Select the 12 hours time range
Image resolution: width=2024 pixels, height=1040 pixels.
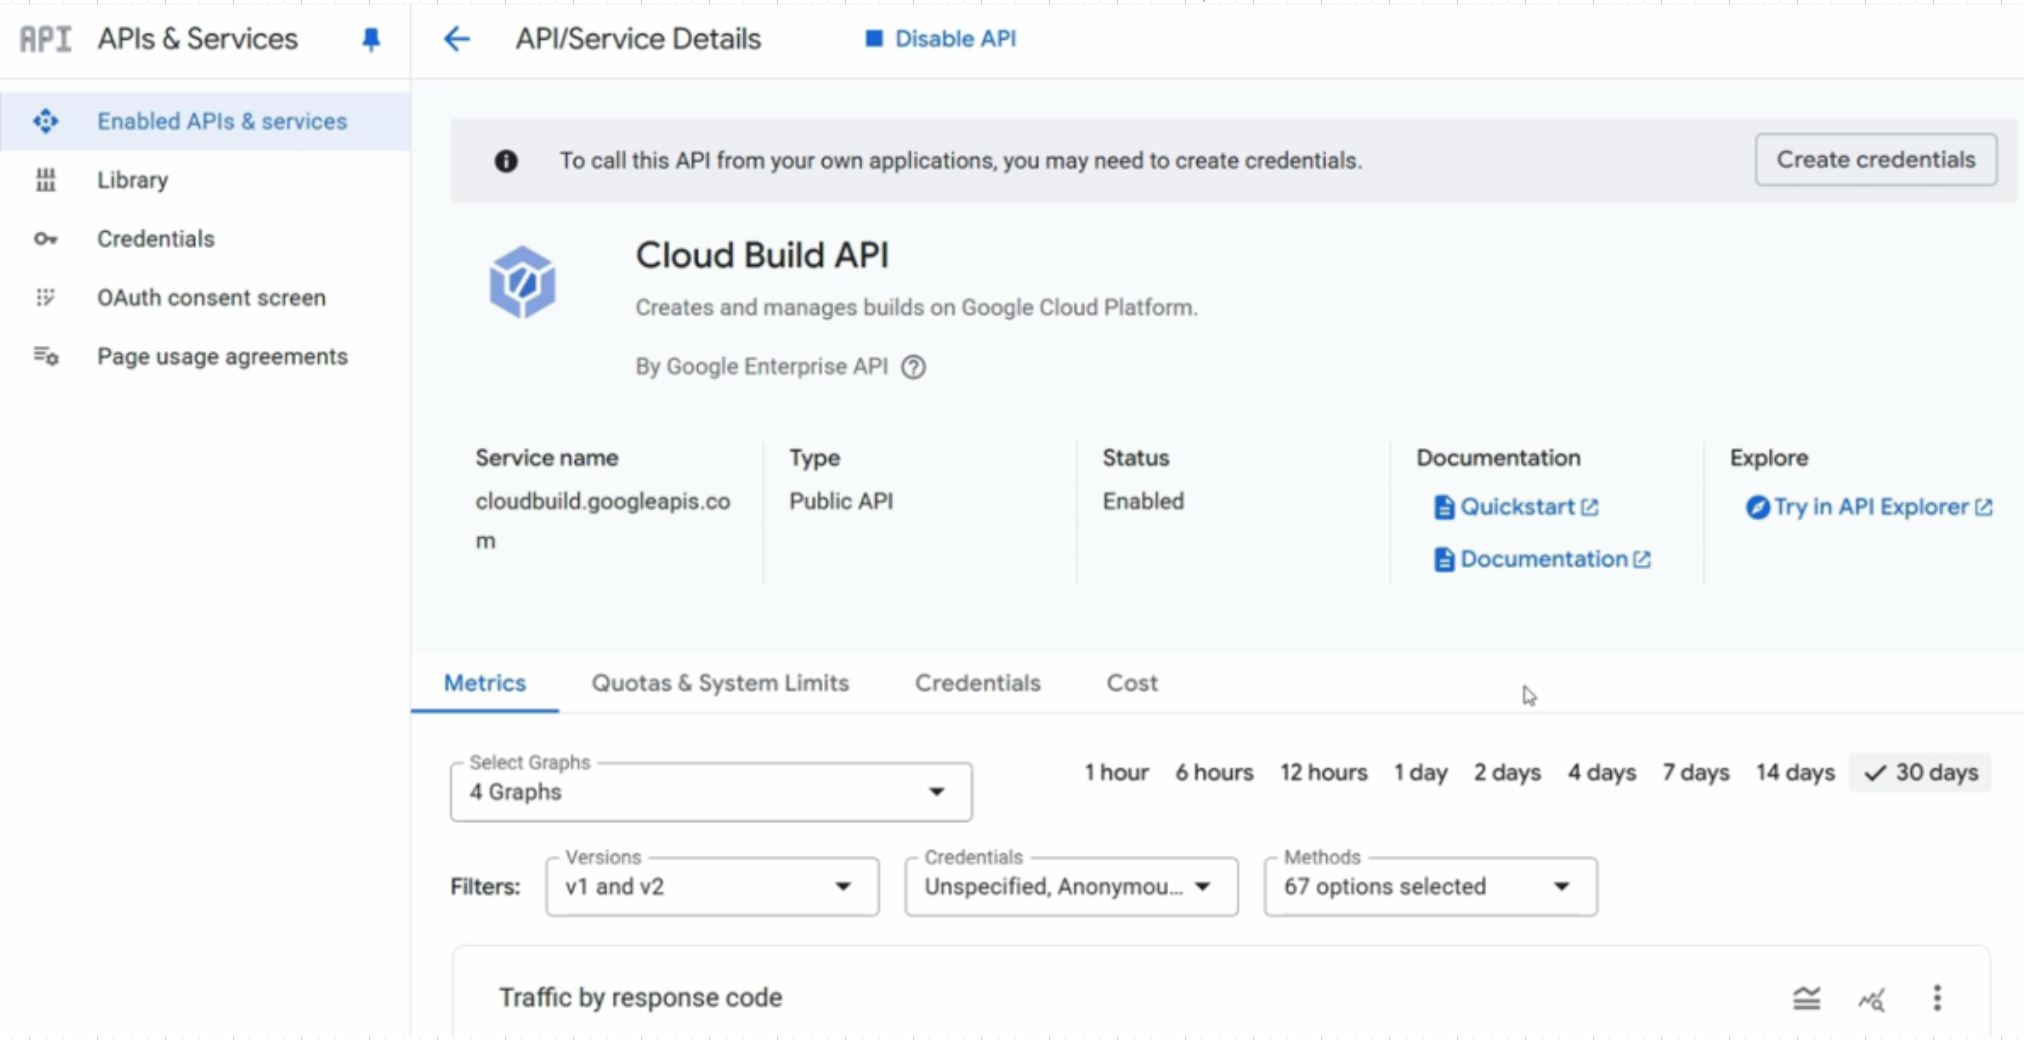[x=1324, y=773]
